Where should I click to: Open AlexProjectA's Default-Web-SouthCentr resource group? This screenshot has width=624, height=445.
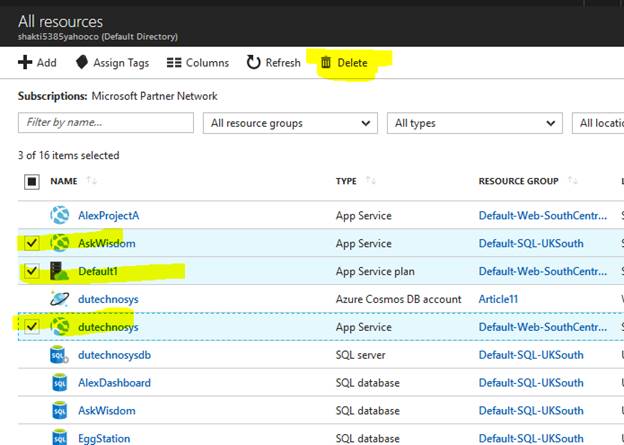click(x=543, y=215)
